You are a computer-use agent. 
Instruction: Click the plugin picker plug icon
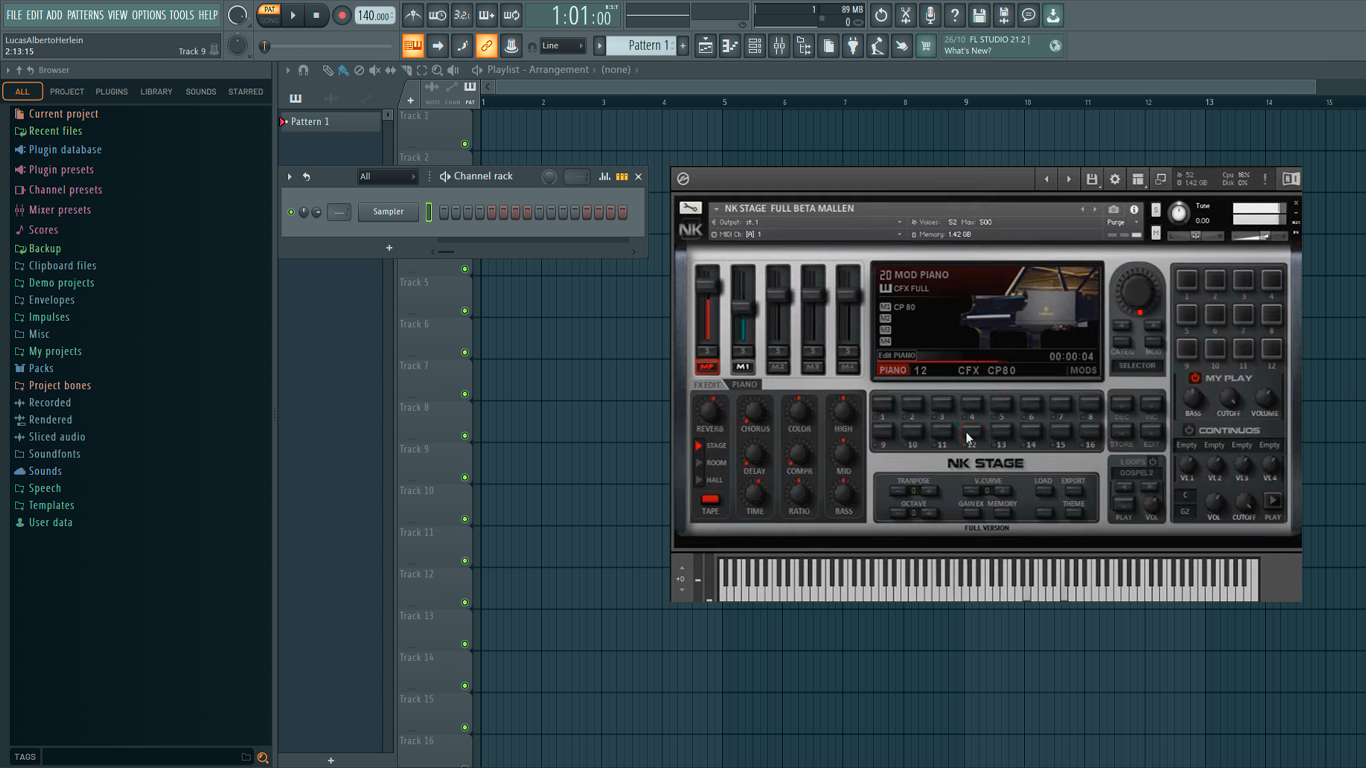click(x=853, y=46)
